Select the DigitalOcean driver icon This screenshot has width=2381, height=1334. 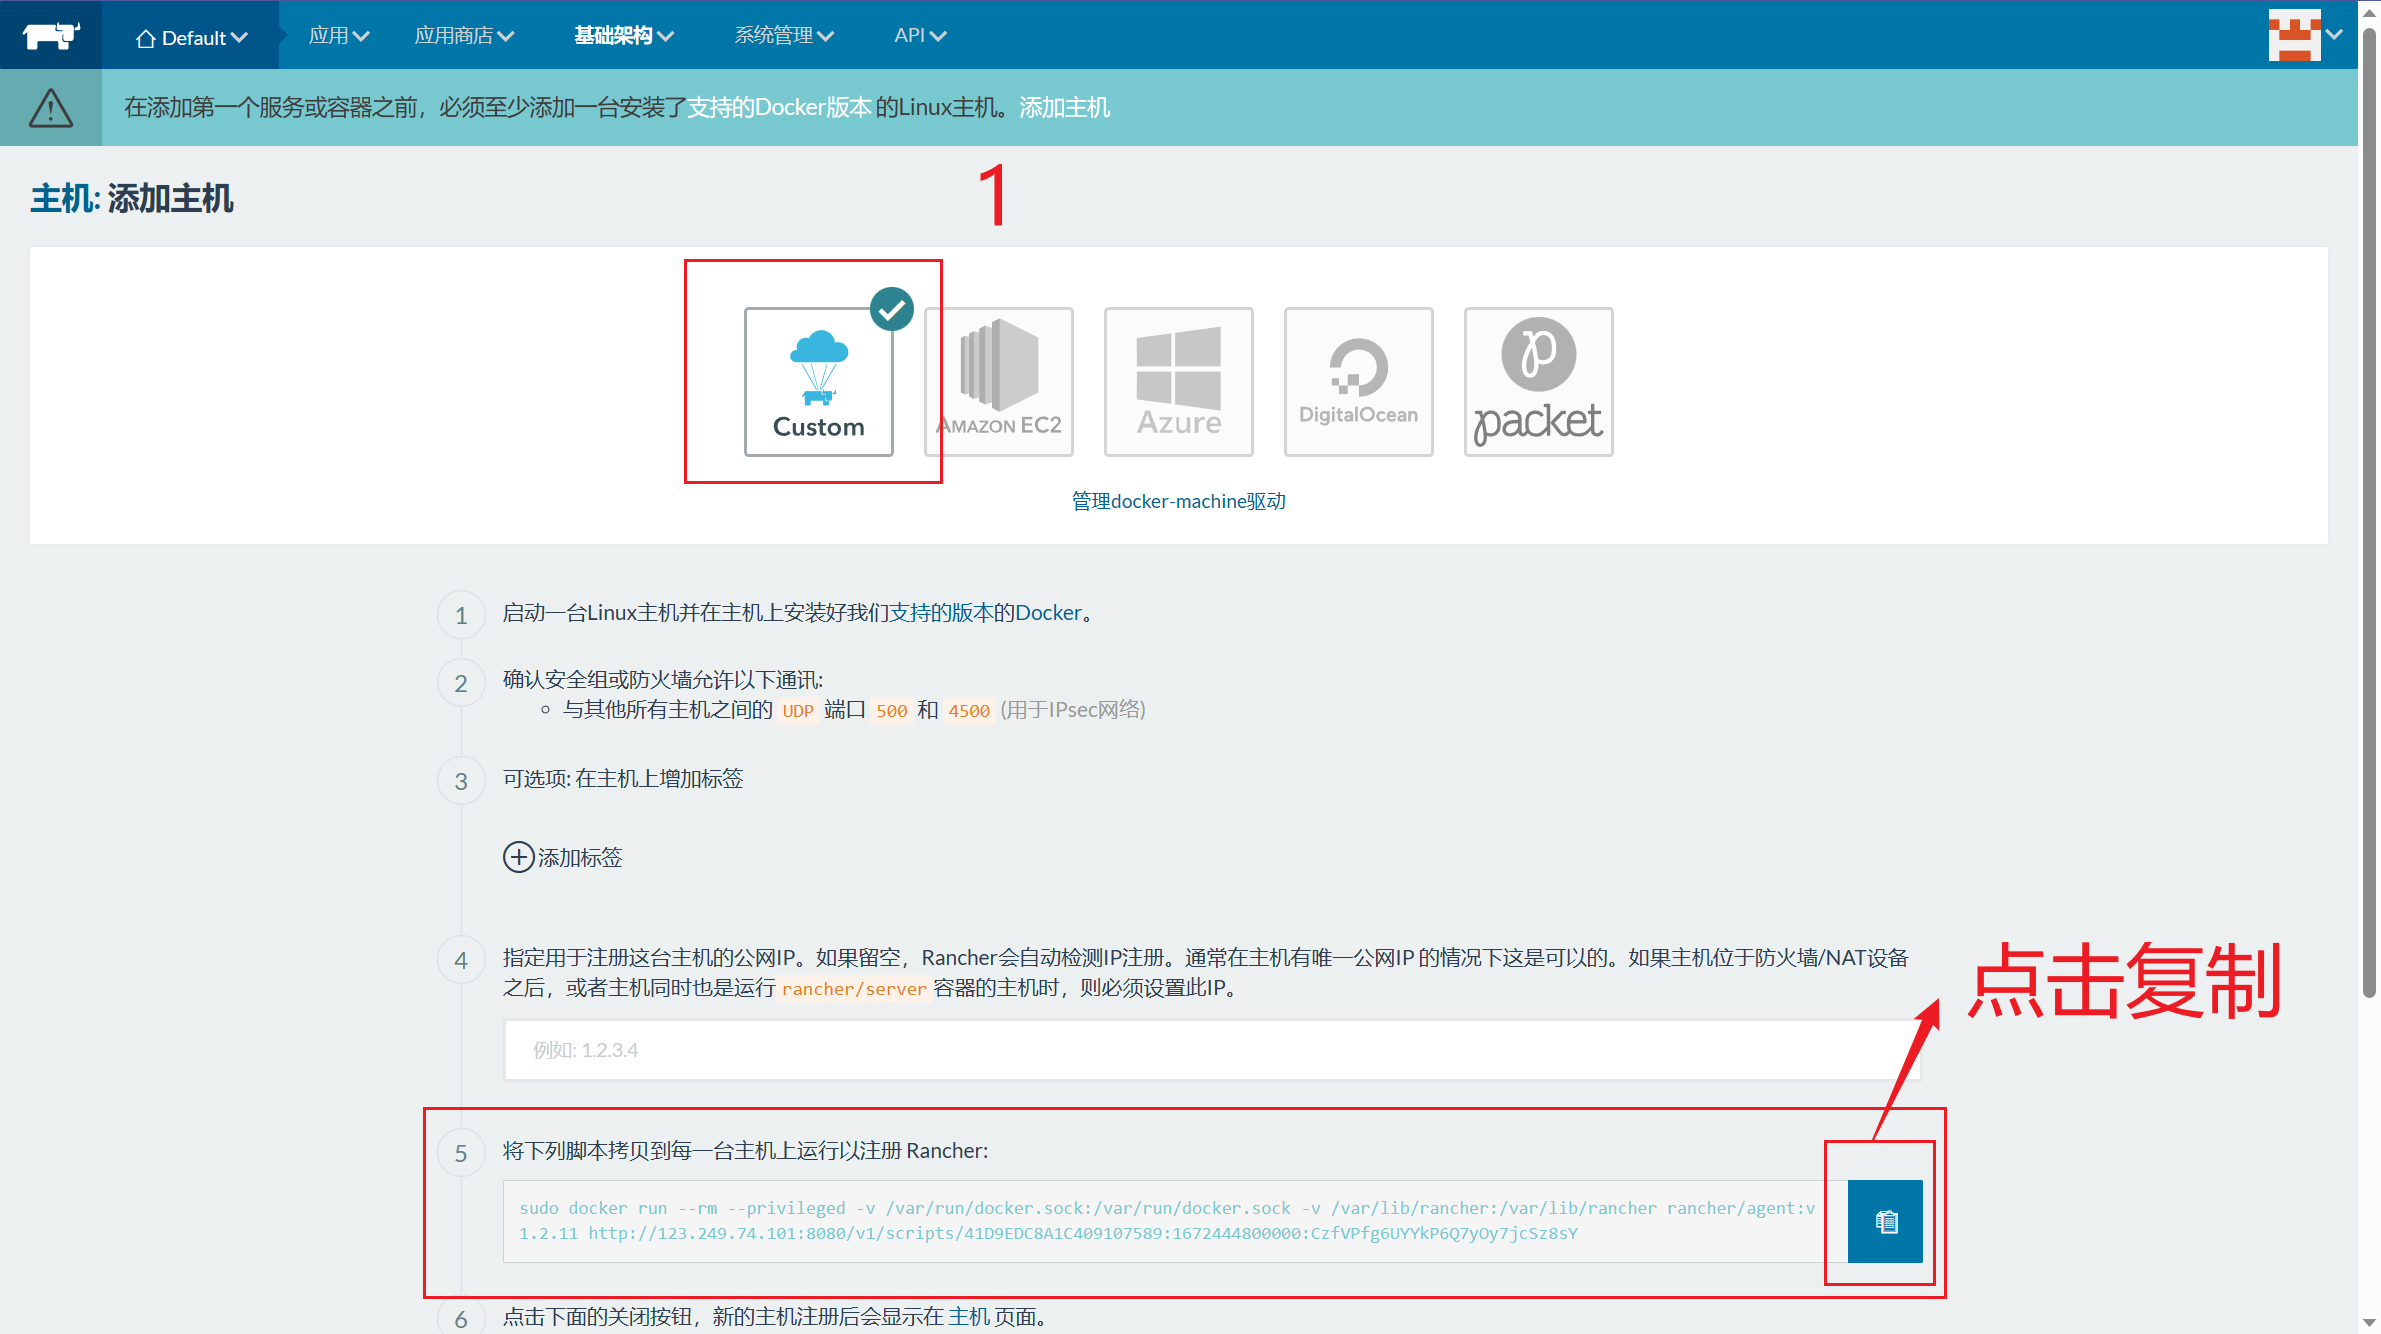pyautogui.click(x=1358, y=381)
